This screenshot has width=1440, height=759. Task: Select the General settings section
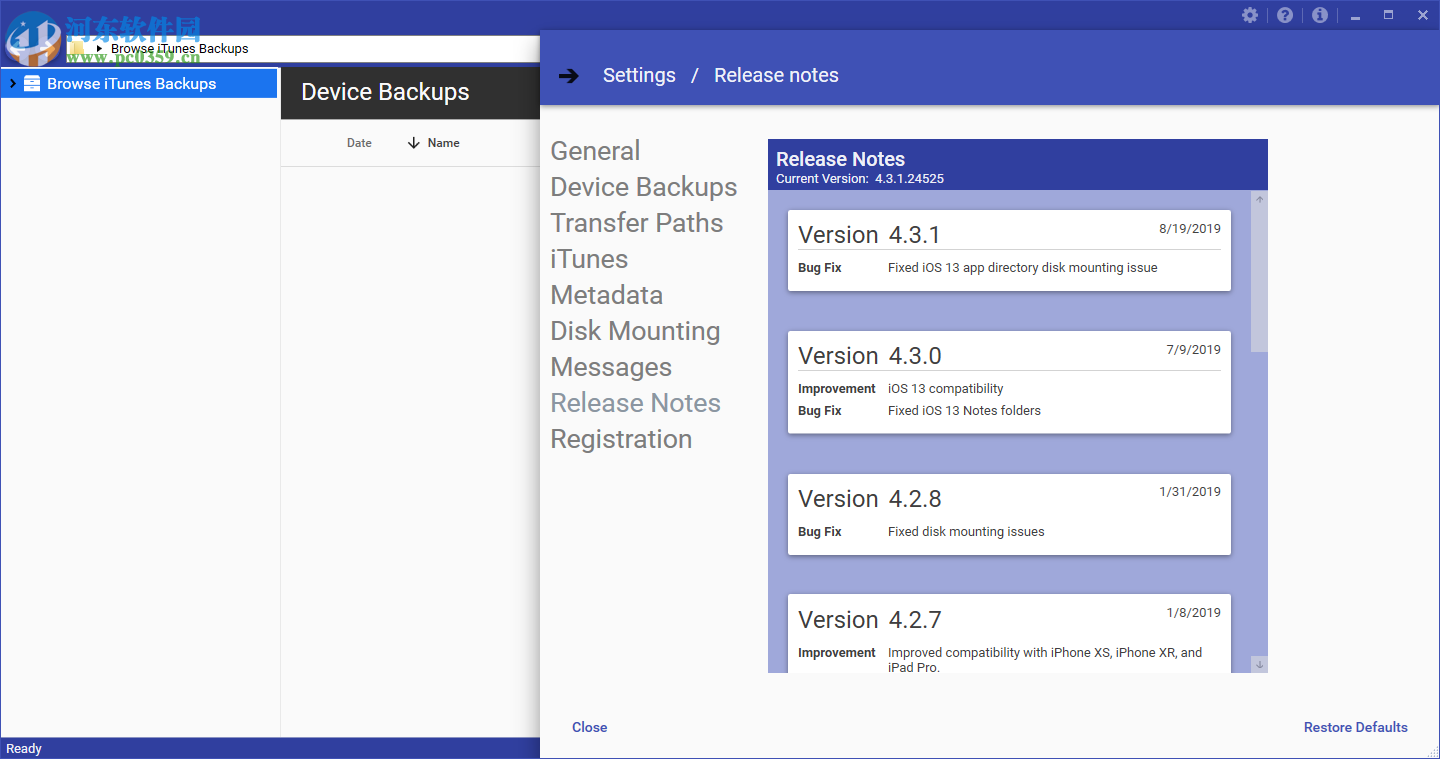pyautogui.click(x=595, y=150)
